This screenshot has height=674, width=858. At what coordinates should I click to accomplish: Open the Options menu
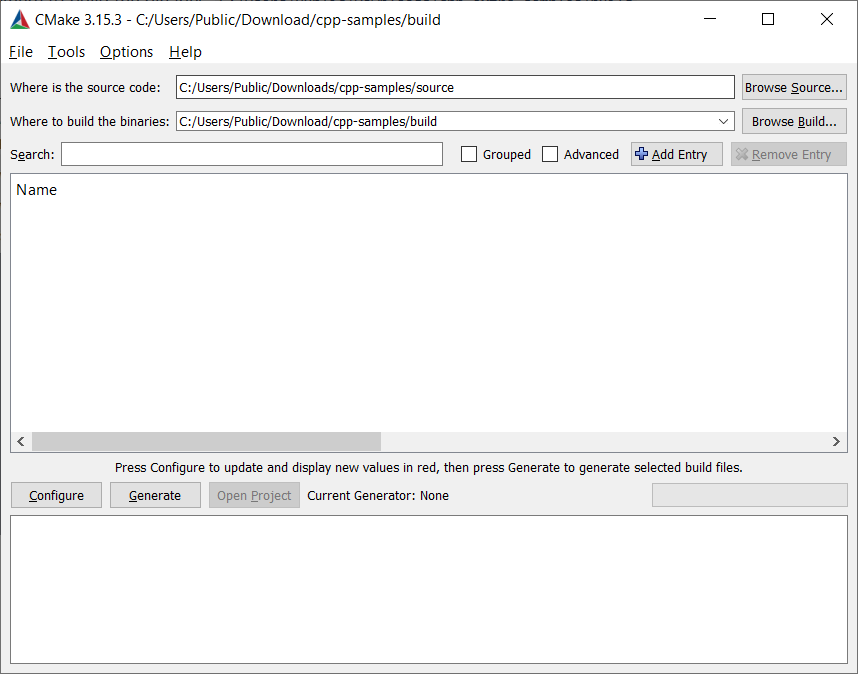coord(126,52)
